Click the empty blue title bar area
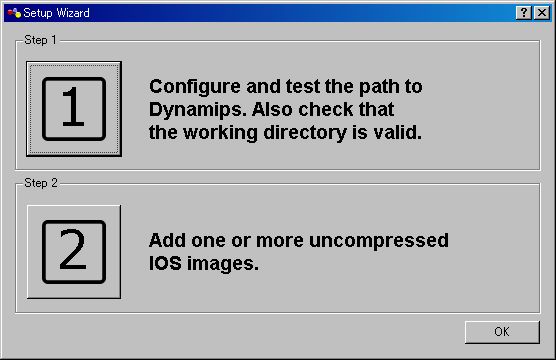Viewport: 556px width, 360px height. [301, 13]
